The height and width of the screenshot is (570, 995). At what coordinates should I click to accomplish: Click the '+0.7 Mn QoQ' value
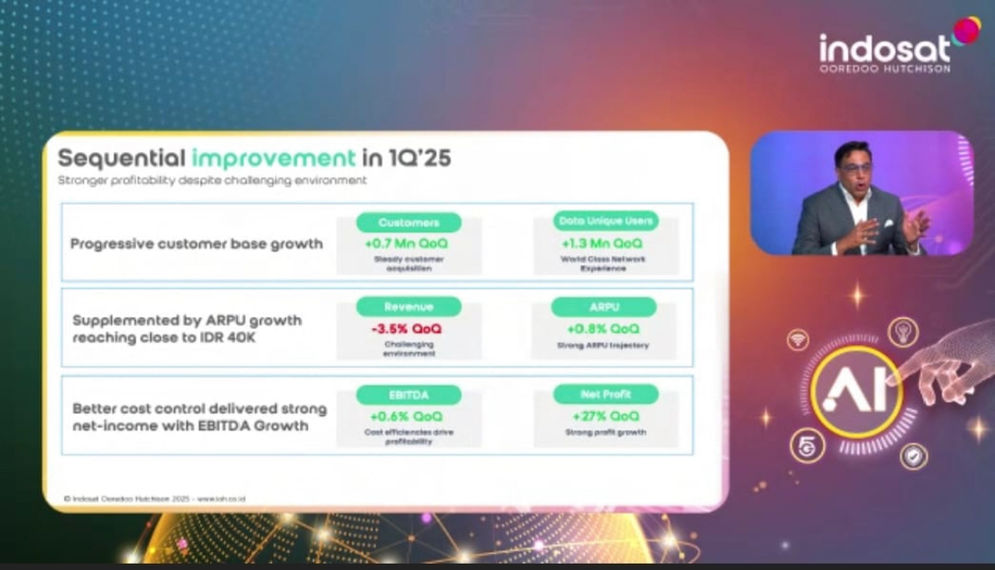tap(406, 244)
